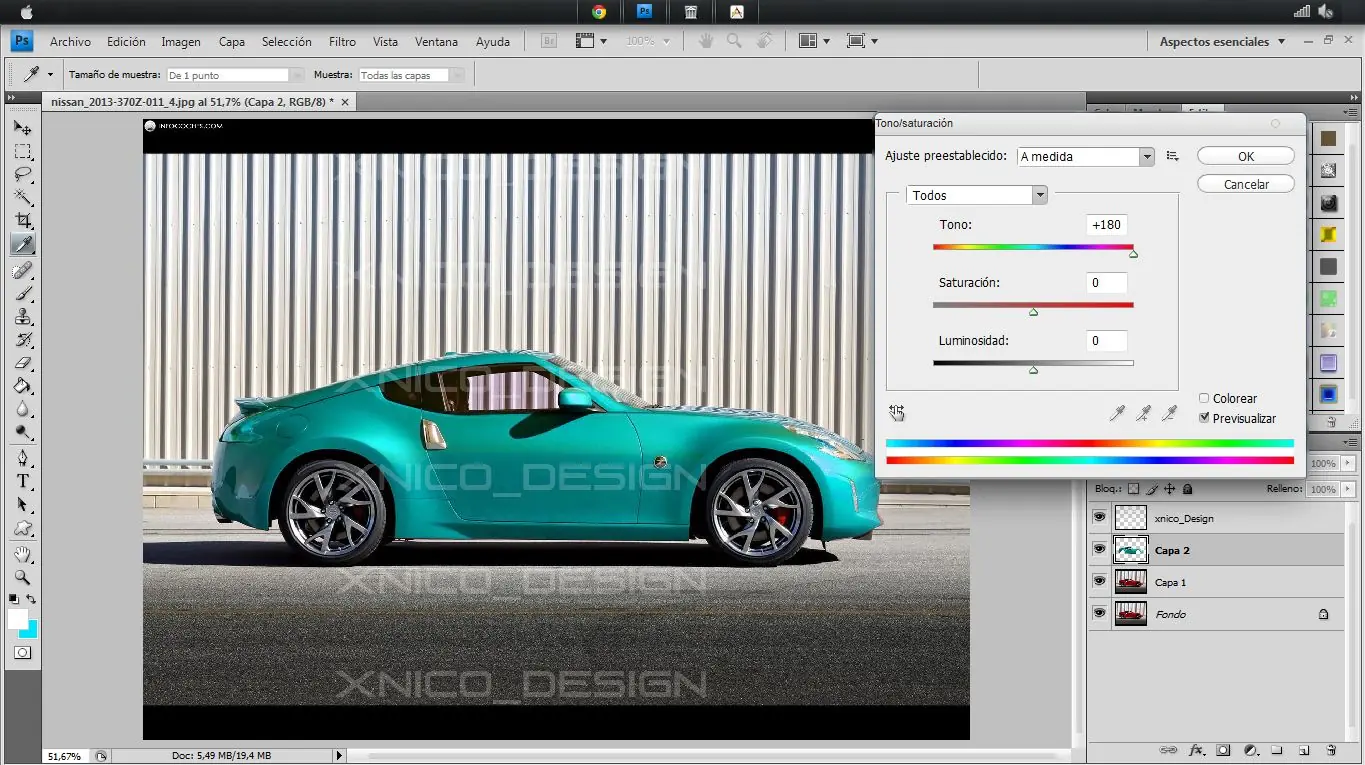Open Tamaño de muestra dropdown
The height and width of the screenshot is (765, 1365).
(235, 75)
